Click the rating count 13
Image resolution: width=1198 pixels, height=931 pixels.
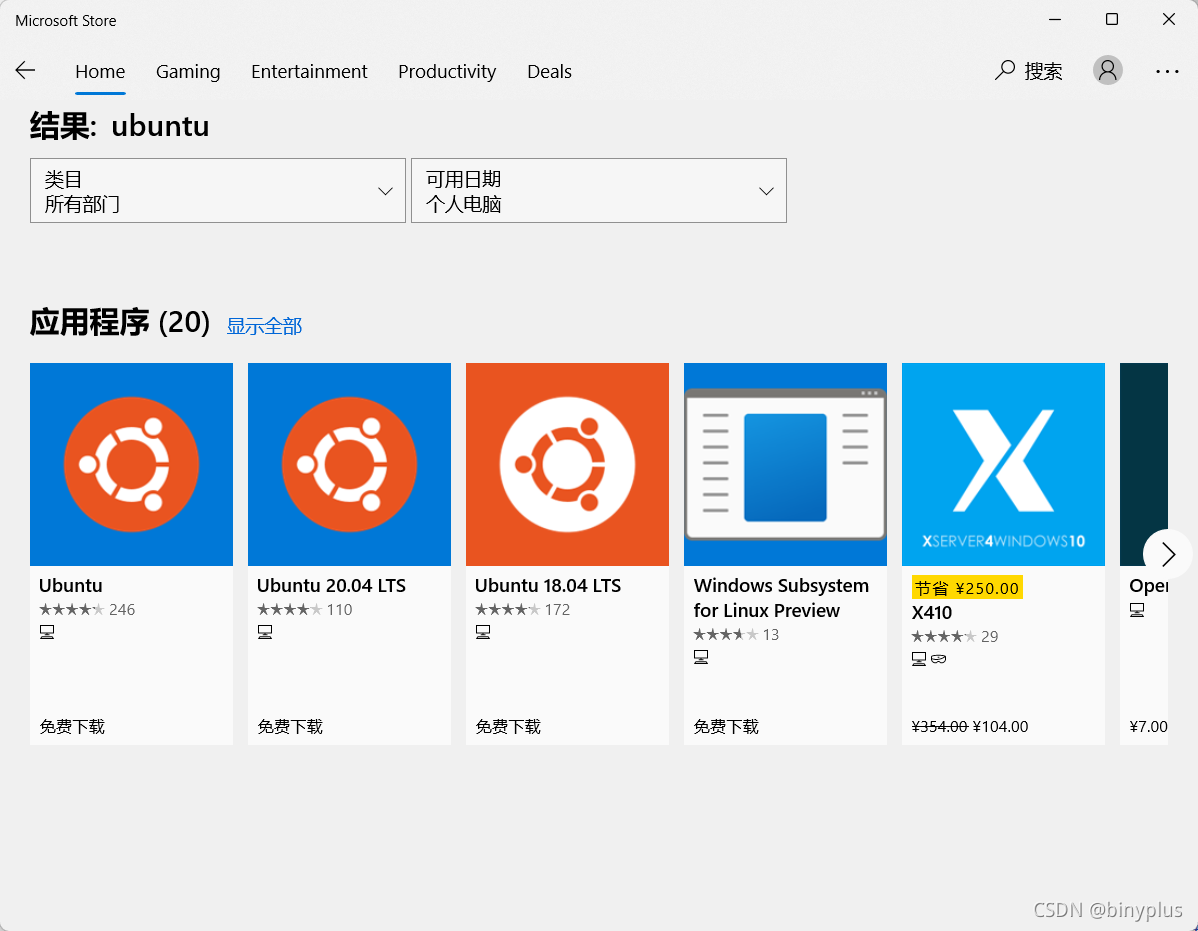pyautogui.click(x=771, y=635)
